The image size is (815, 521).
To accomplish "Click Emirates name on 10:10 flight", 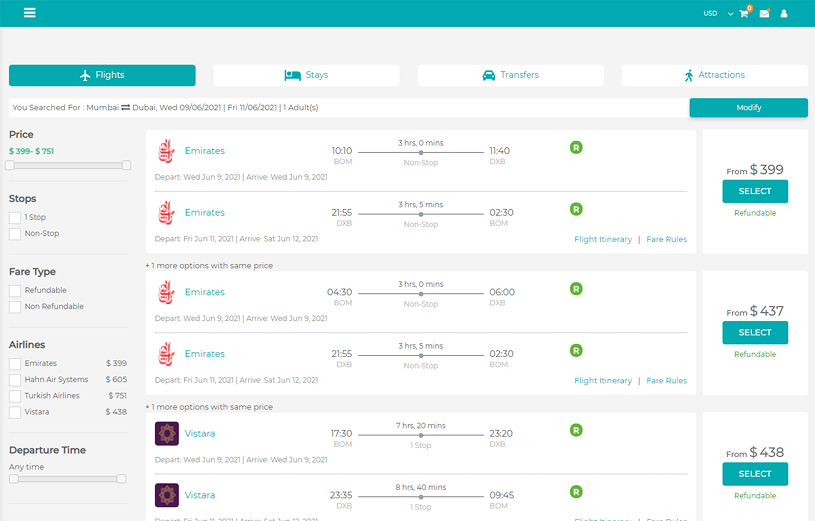I will (x=205, y=151).
